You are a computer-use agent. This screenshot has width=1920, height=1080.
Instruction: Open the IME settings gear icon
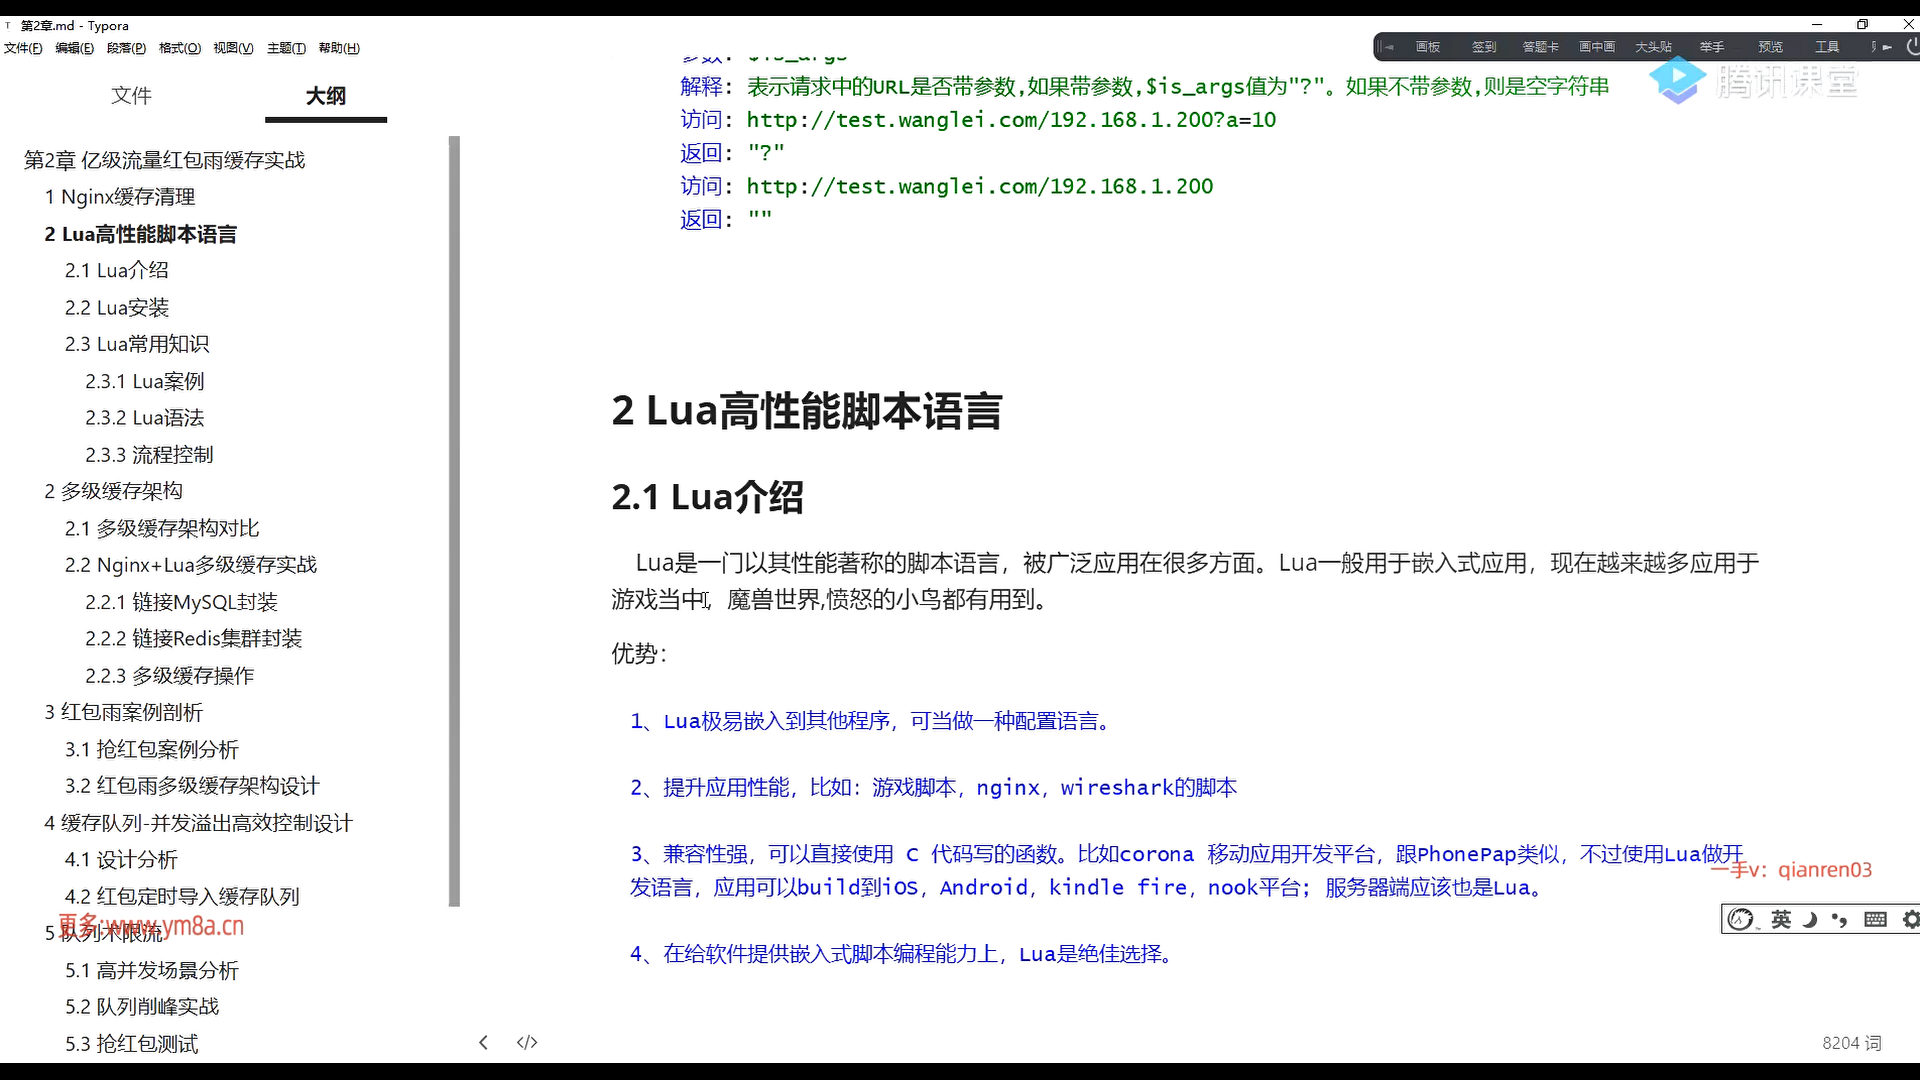1910,919
